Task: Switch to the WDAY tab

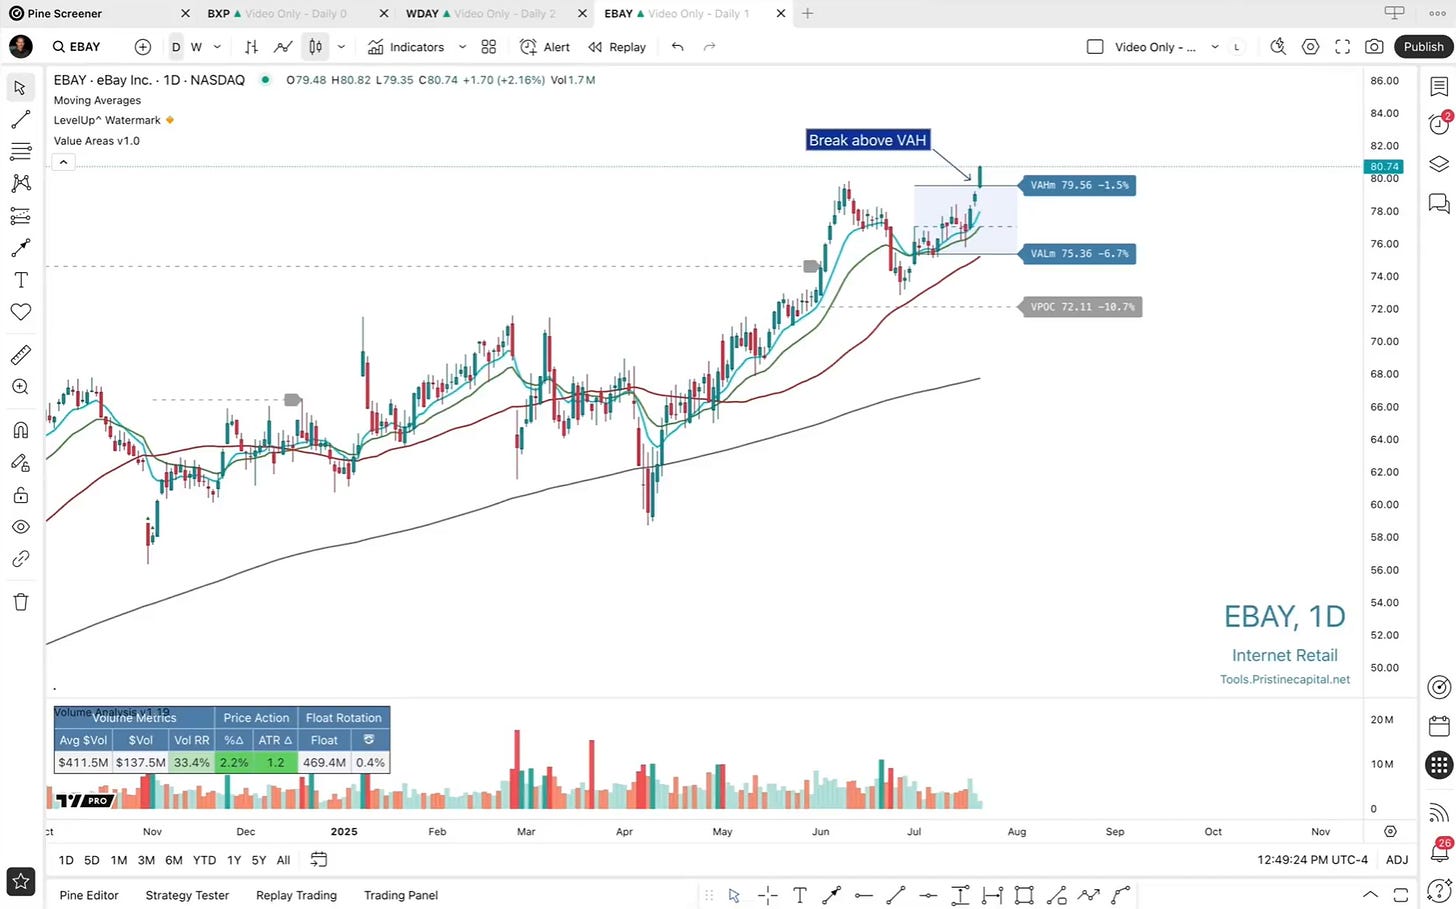Action: tap(481, 13)
